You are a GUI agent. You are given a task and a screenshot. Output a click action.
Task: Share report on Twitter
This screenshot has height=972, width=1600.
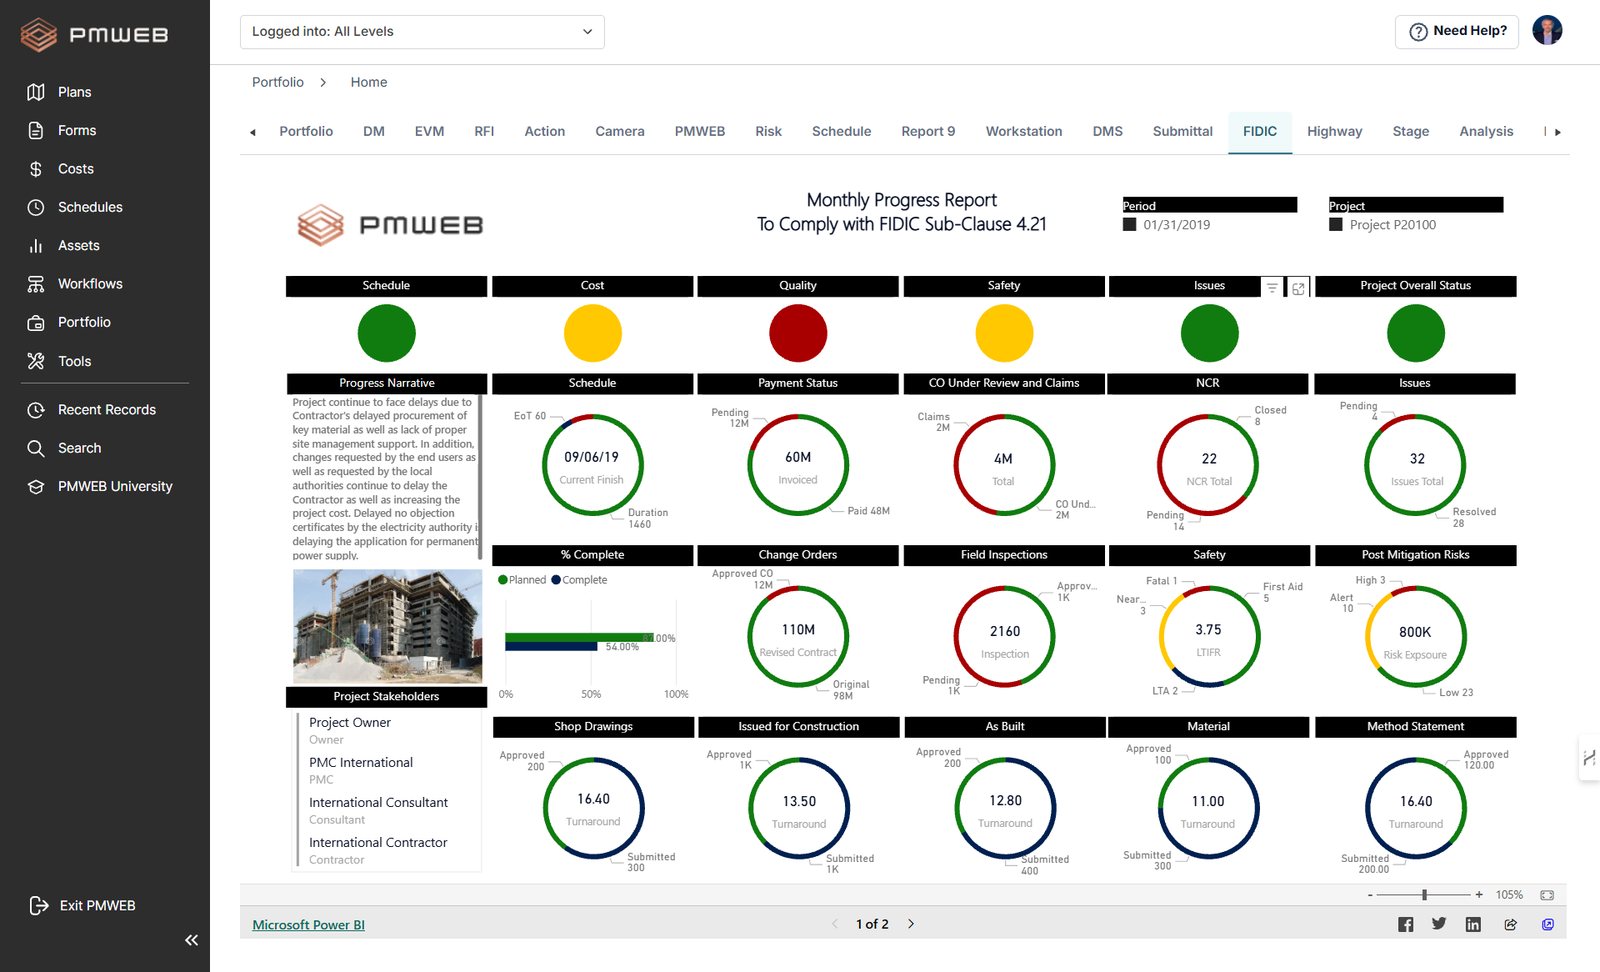coord(1439,924)
